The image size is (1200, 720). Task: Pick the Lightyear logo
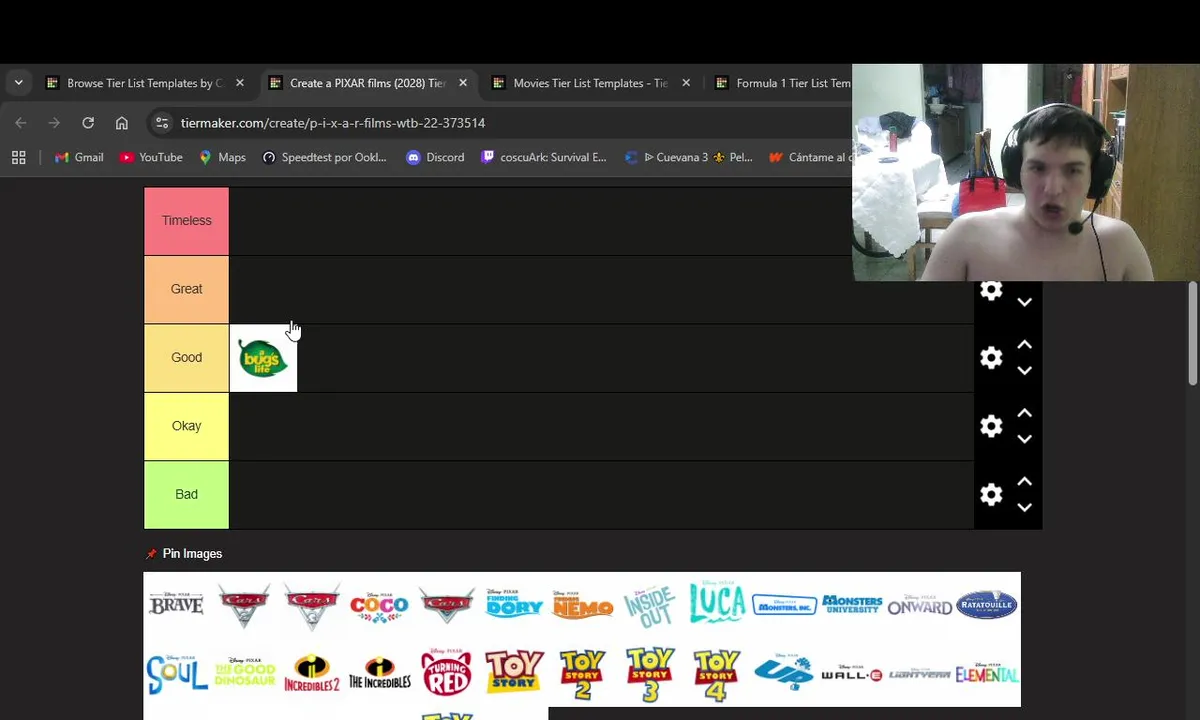pos(920,675)
